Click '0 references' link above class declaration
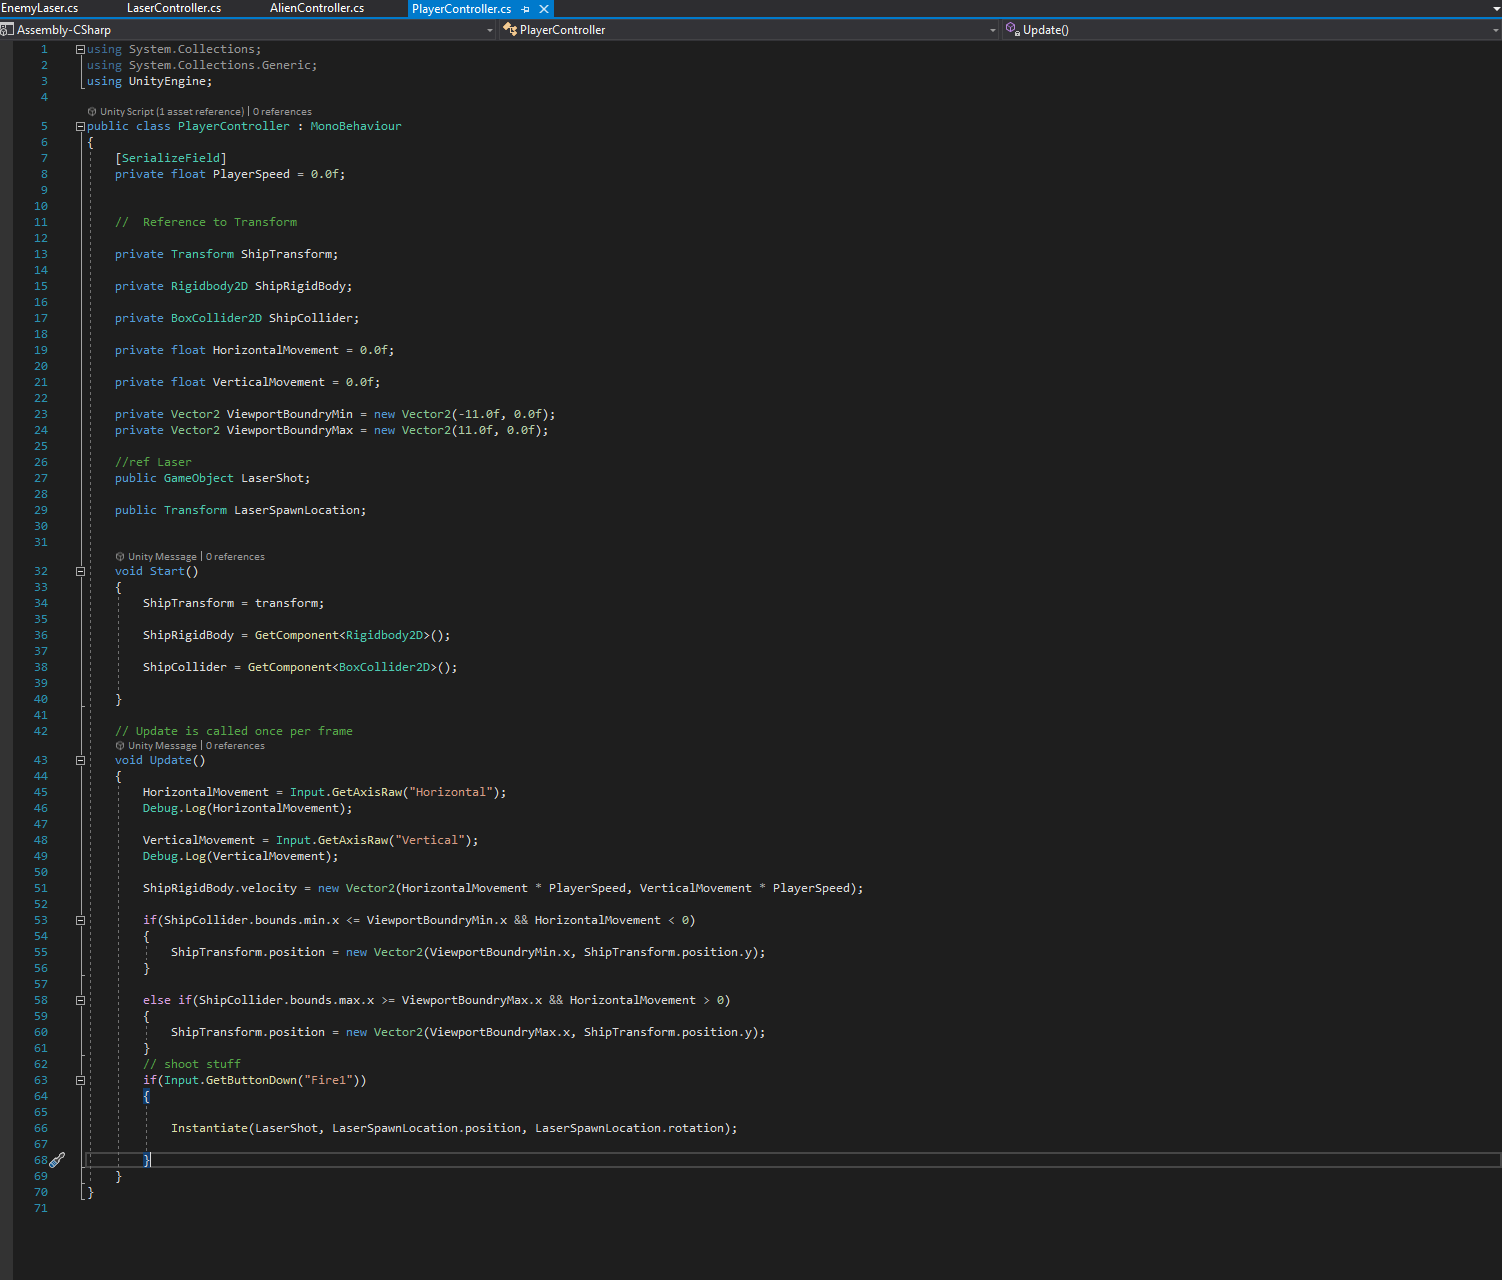The image size is (1502, 1280). click(282, 112)
